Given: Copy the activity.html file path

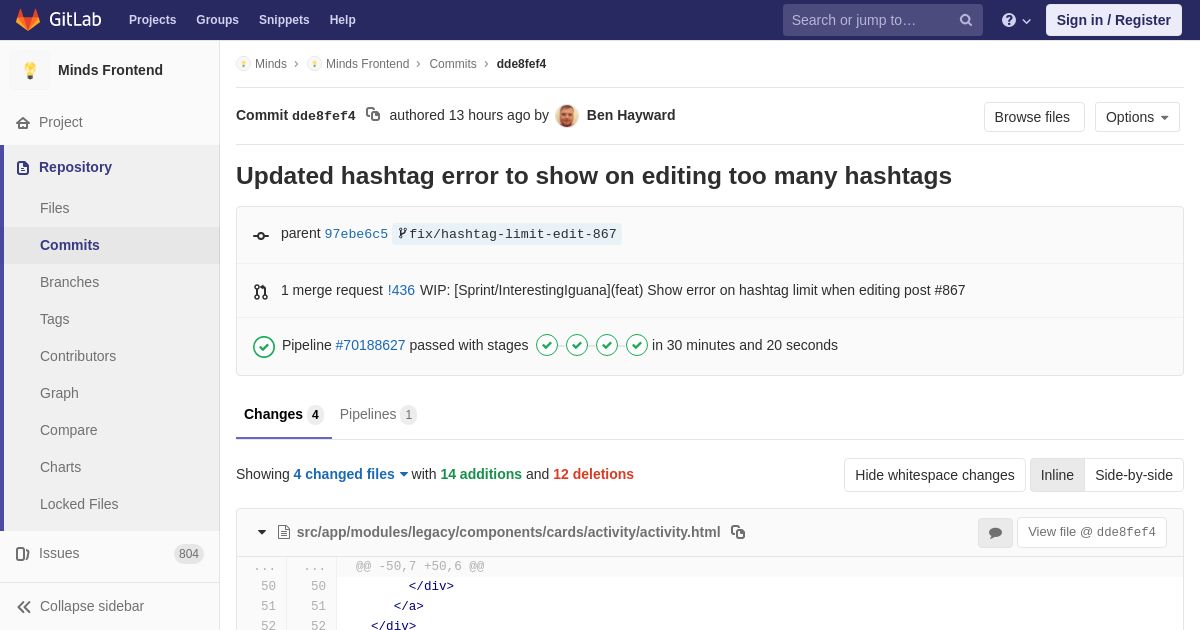Looking at the screenshot, I should pos(738,532).
